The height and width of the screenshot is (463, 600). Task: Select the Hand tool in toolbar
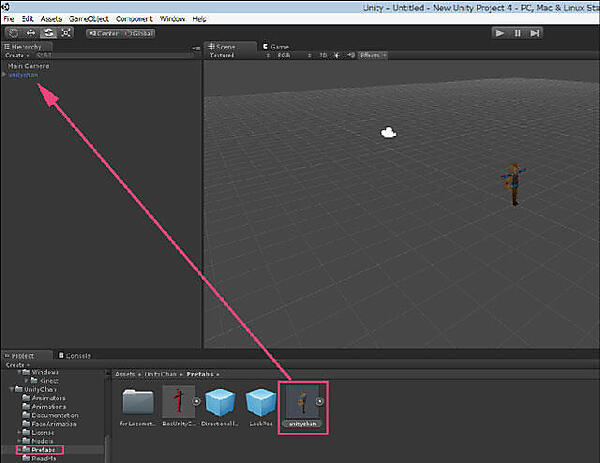pos(14,33)
